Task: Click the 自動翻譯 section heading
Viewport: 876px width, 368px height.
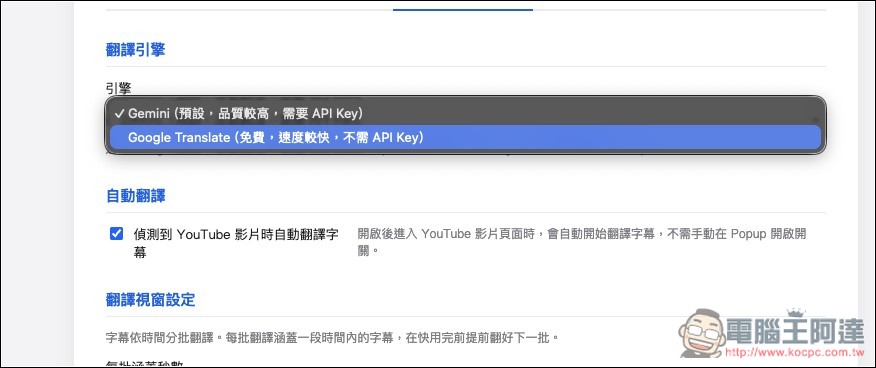Action: (135, 196)
